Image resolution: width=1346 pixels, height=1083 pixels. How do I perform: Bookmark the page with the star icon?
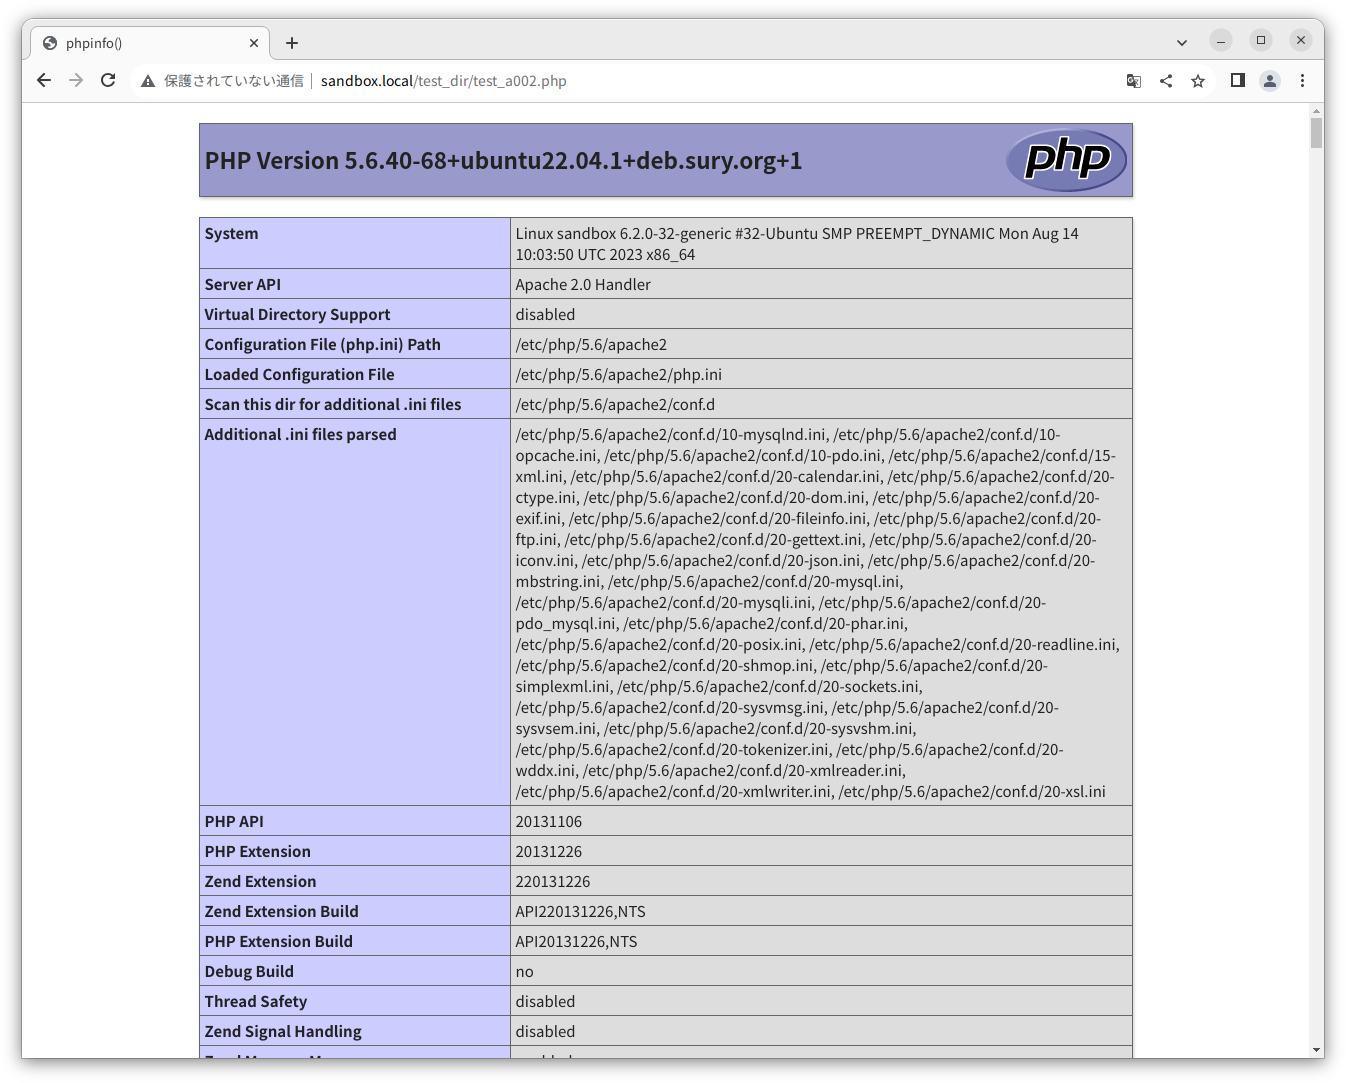click(x=1198, y=81)
